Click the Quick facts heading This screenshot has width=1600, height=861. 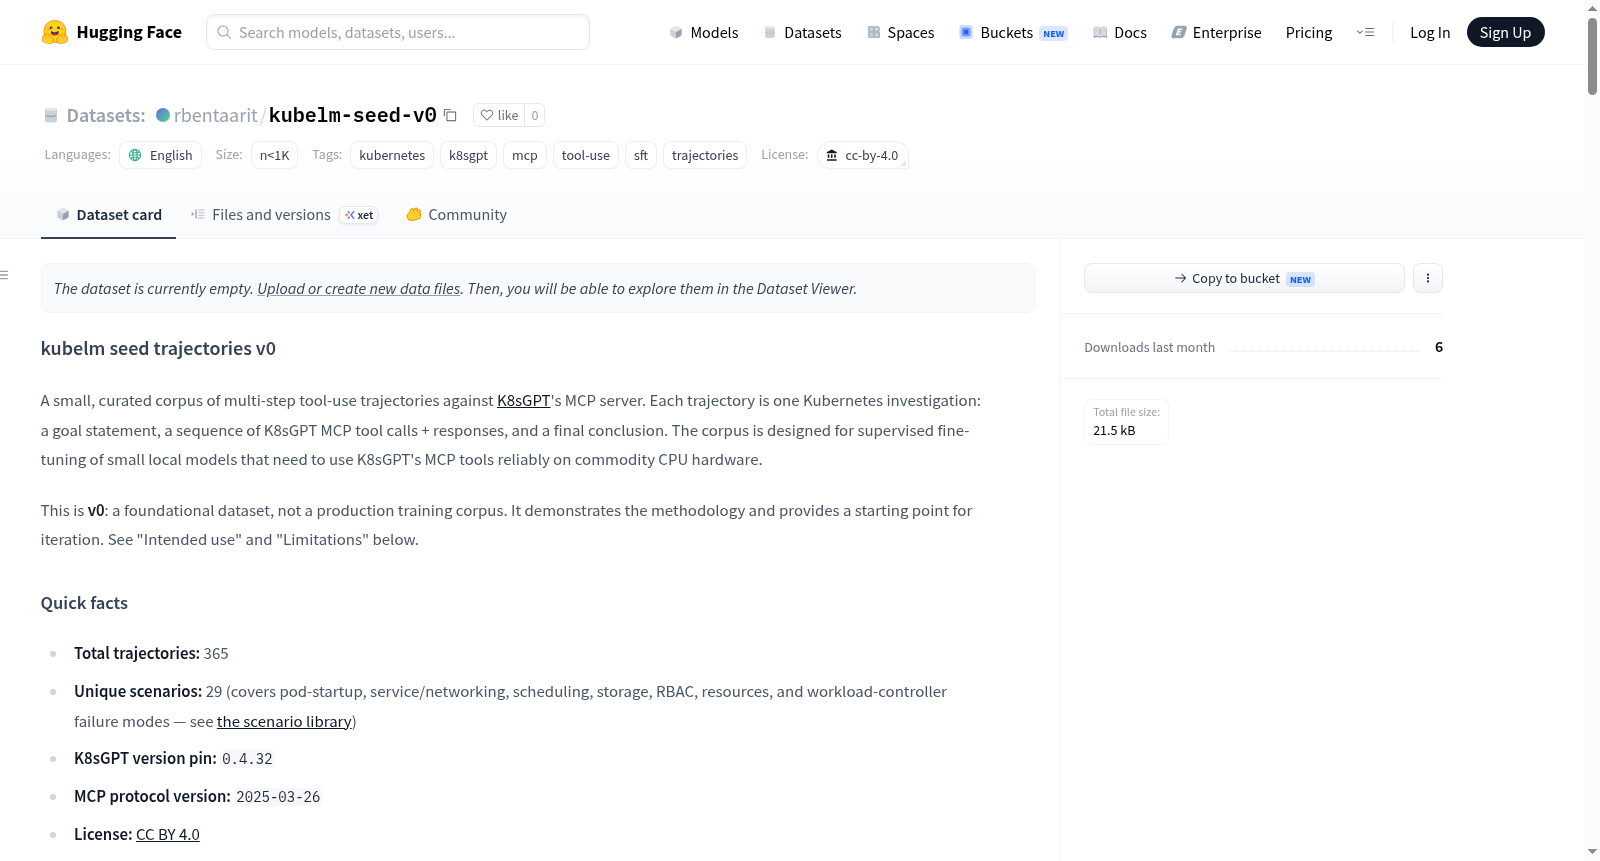point(84,603)
